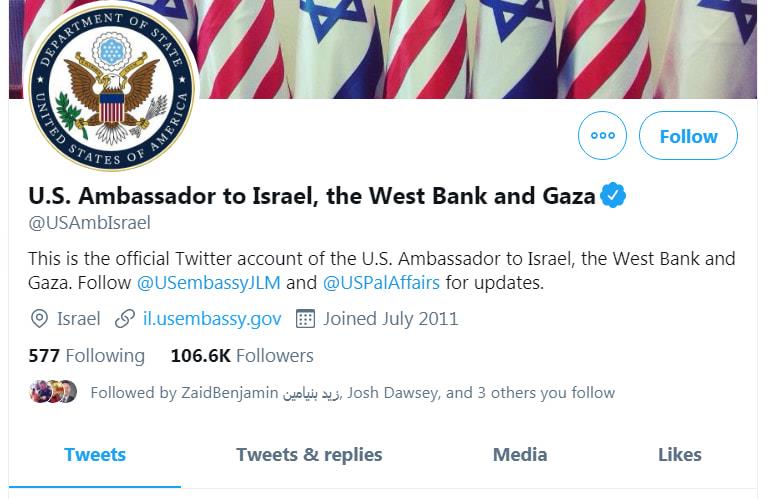Viewport: 769px width, 499px height.
Task: Follow the U.S. Ambassador account
Action: pyautogui.click(x=688, y=135)
